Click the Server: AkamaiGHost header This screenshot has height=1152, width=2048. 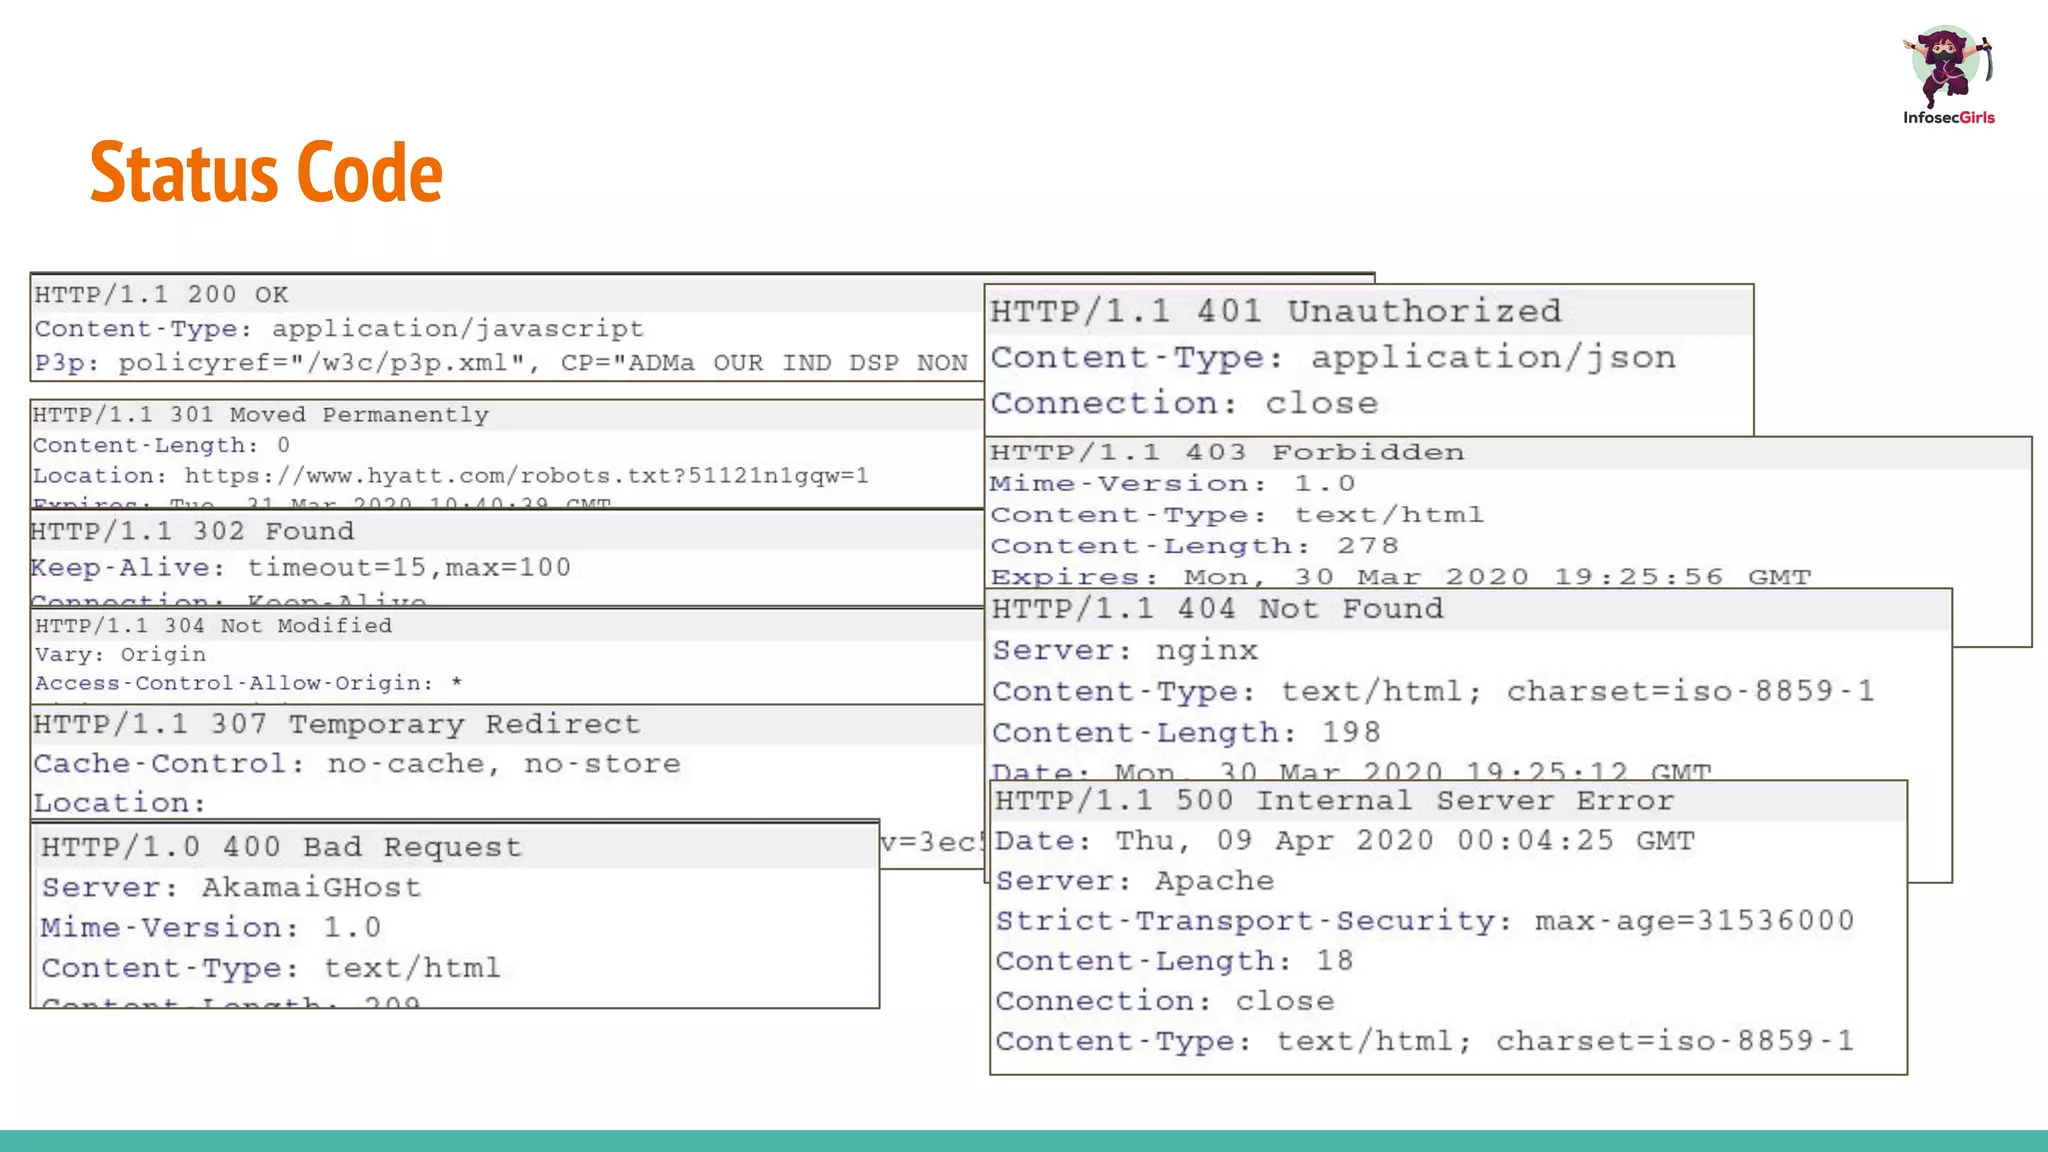click(231, 888)
